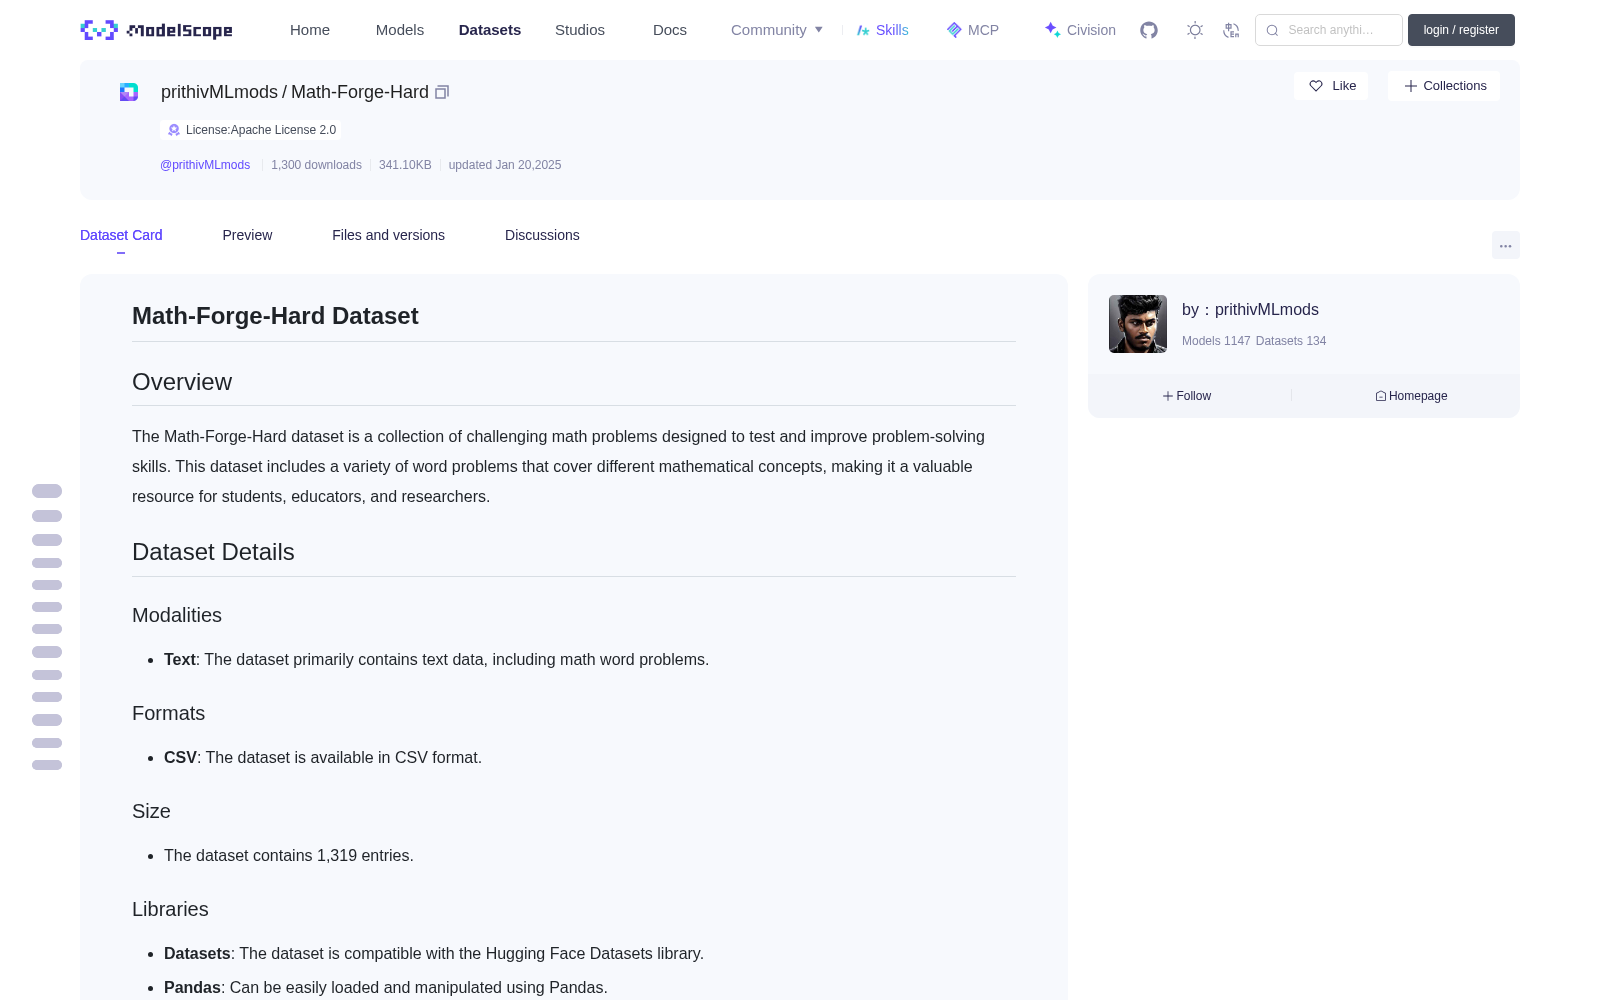Add dataset to Collections
This screenshot has height=1000, width=1600.
(x=1444, y=86)
